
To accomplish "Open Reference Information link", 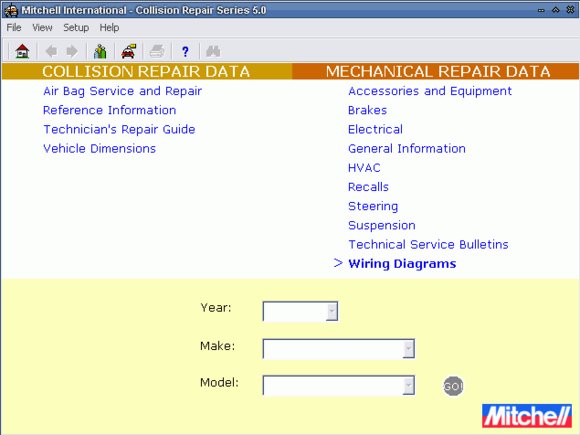I will 109,110.
